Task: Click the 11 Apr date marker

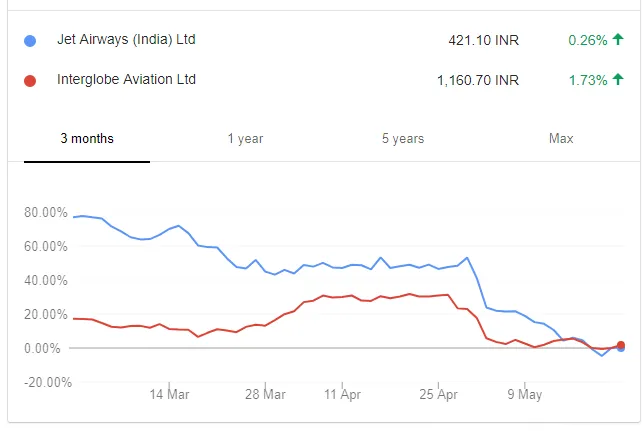Action: coord(343,395)
